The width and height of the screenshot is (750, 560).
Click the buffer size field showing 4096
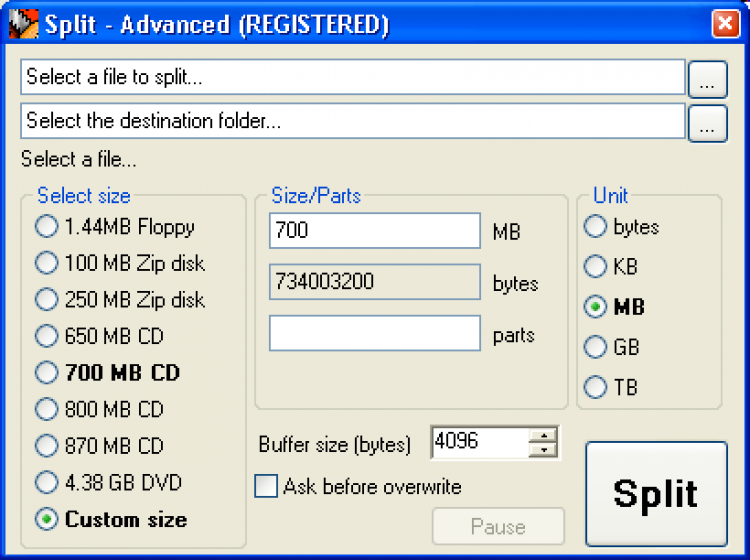click(x=480, y=442)
